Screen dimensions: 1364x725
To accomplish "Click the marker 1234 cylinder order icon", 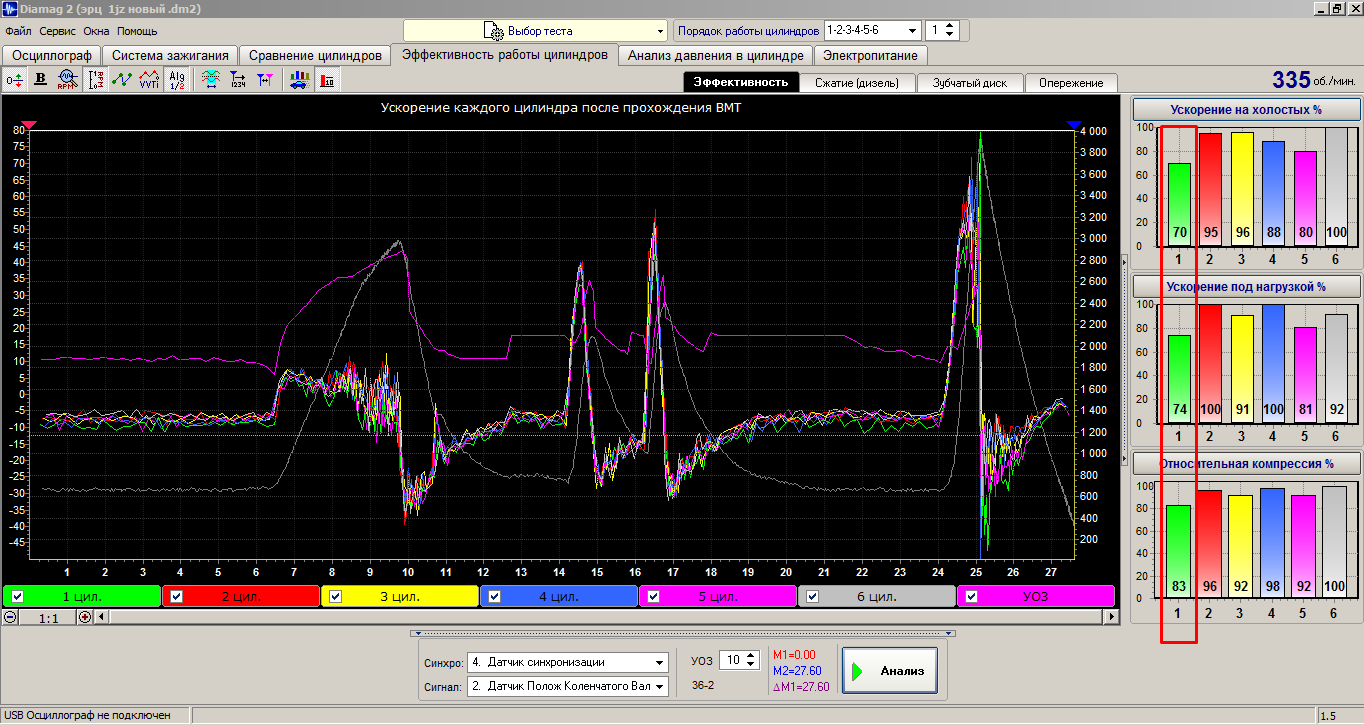I will (238, 80).
